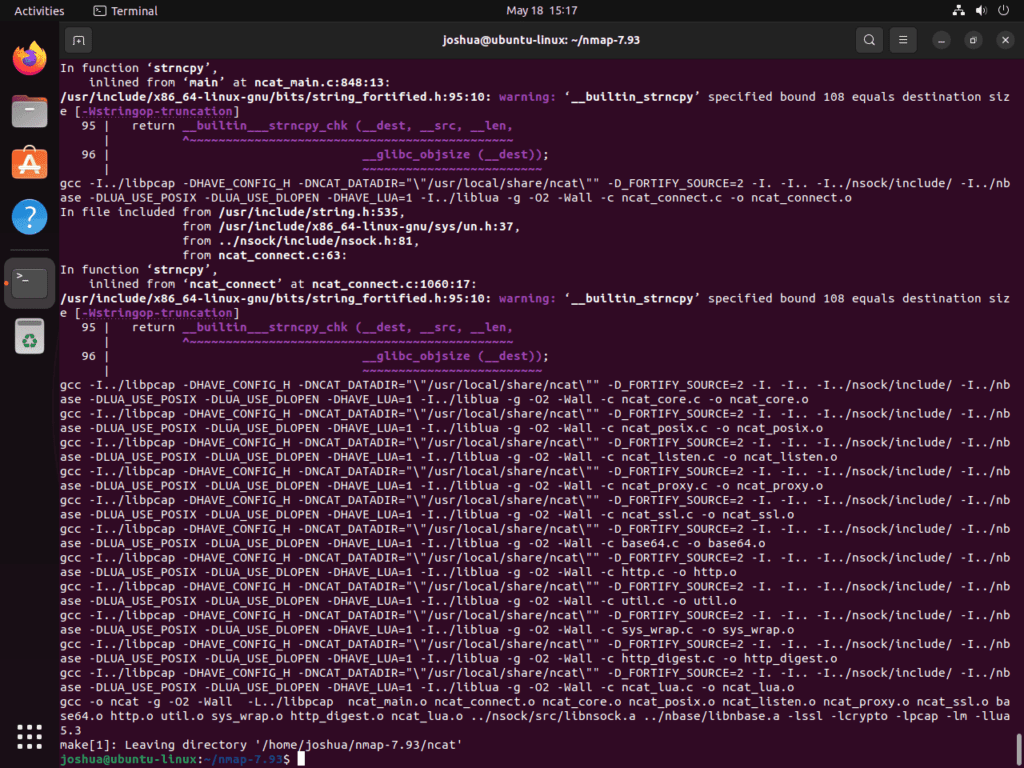This screenshot has height=768, width=1024.
Task: Open the Trash from the dock
Action: click(x=29, y=336)
